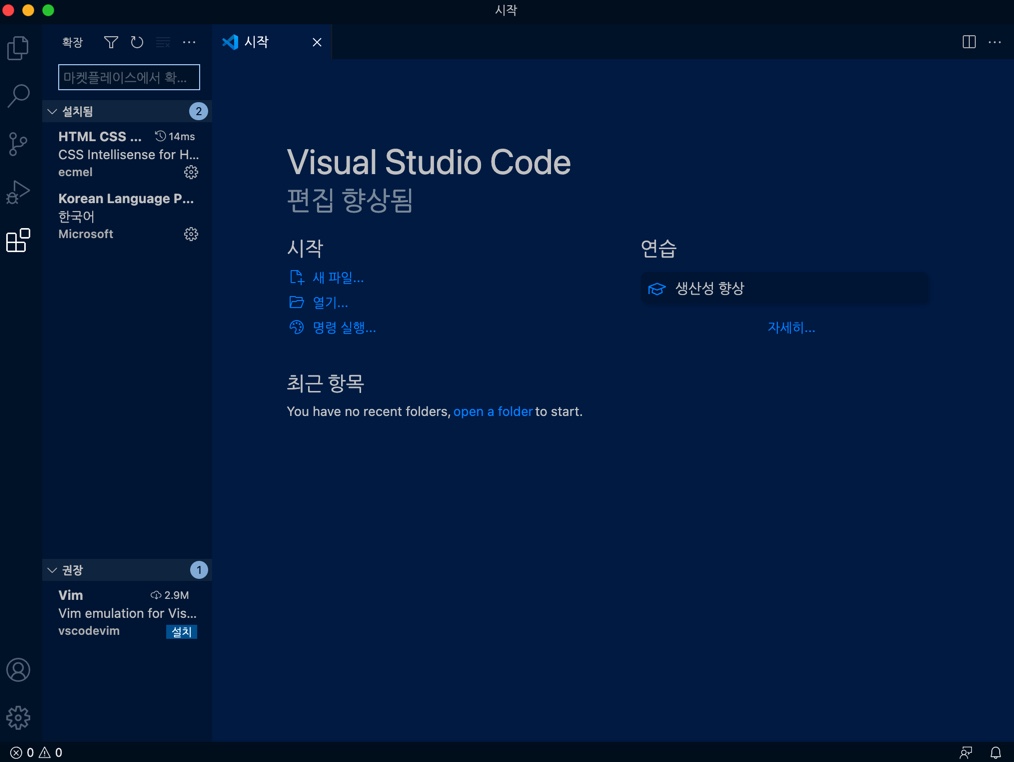The width and height of the screenshot is (1014, 762).
Task: Install the Vim extension
Action: [182, 631]
